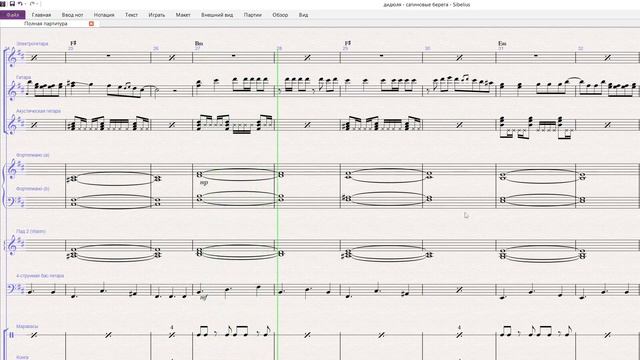Viewport: 640px width, 360px height.
Task: Select the mf dynamic under the bass guitar staff
Action: tap(204, 298)
